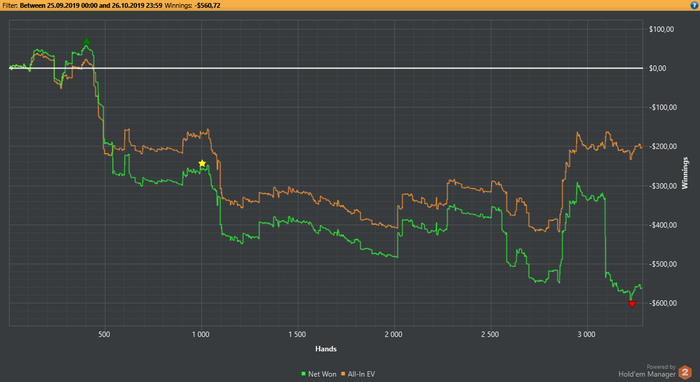This screenshot has height=382, width=700.
Task: Click the green Net Won legend swatch
Action: (304, 374)
